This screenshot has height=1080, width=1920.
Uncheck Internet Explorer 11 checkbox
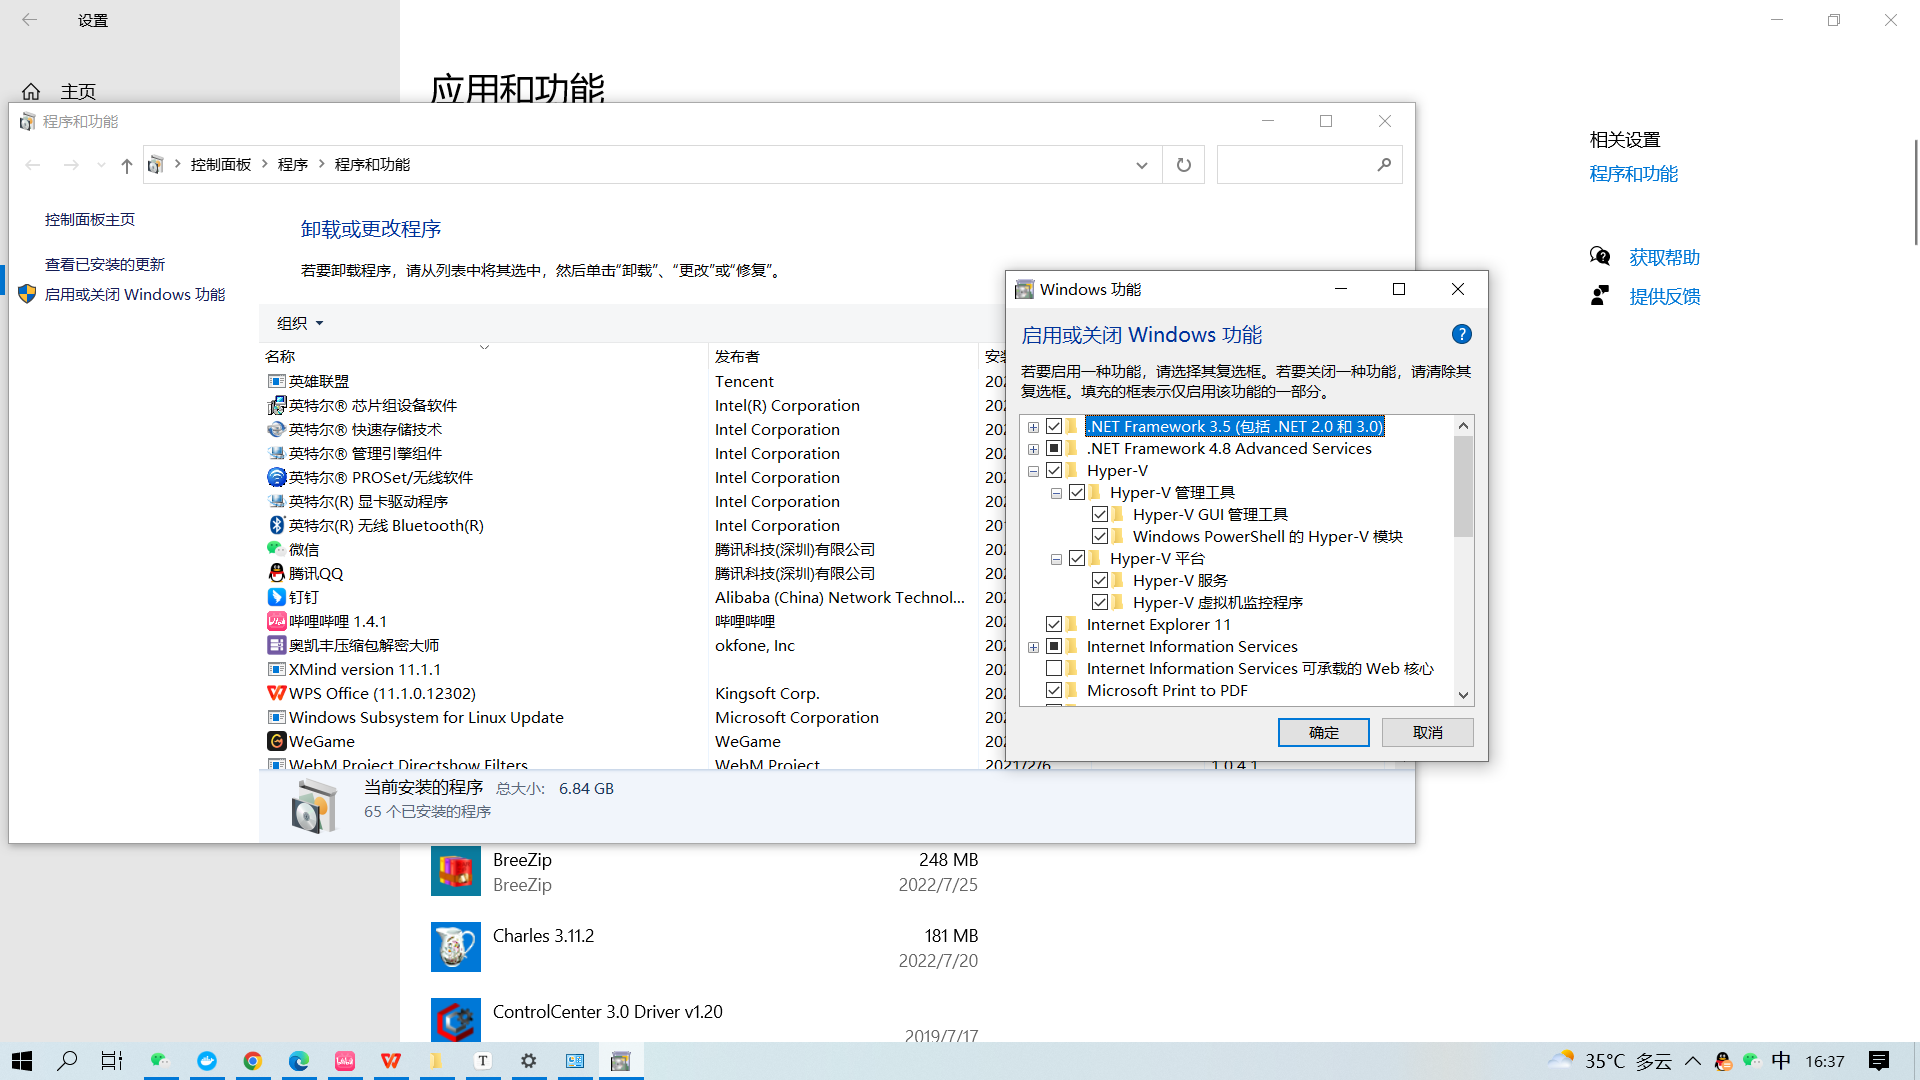tap(1054, 624)
